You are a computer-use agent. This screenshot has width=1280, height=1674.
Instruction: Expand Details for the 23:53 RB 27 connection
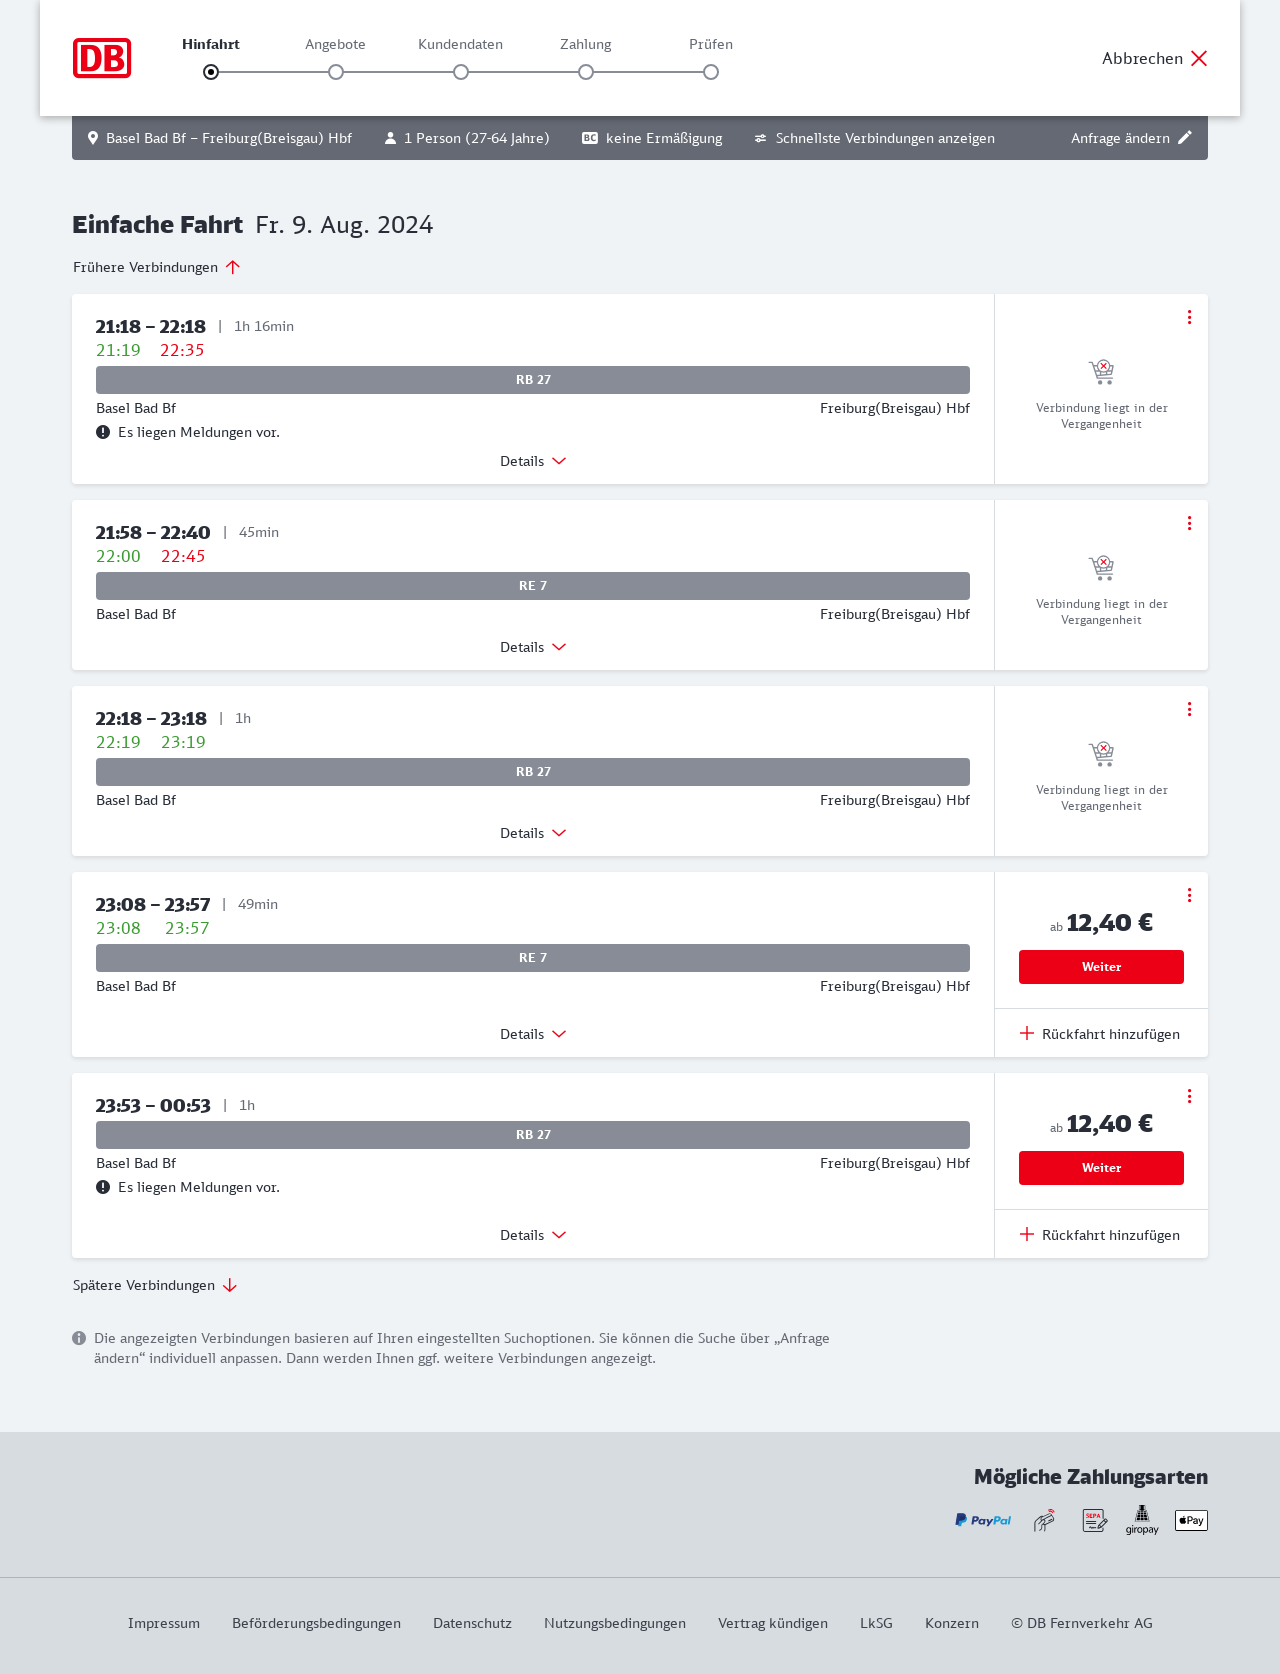tap(533, 1235)
